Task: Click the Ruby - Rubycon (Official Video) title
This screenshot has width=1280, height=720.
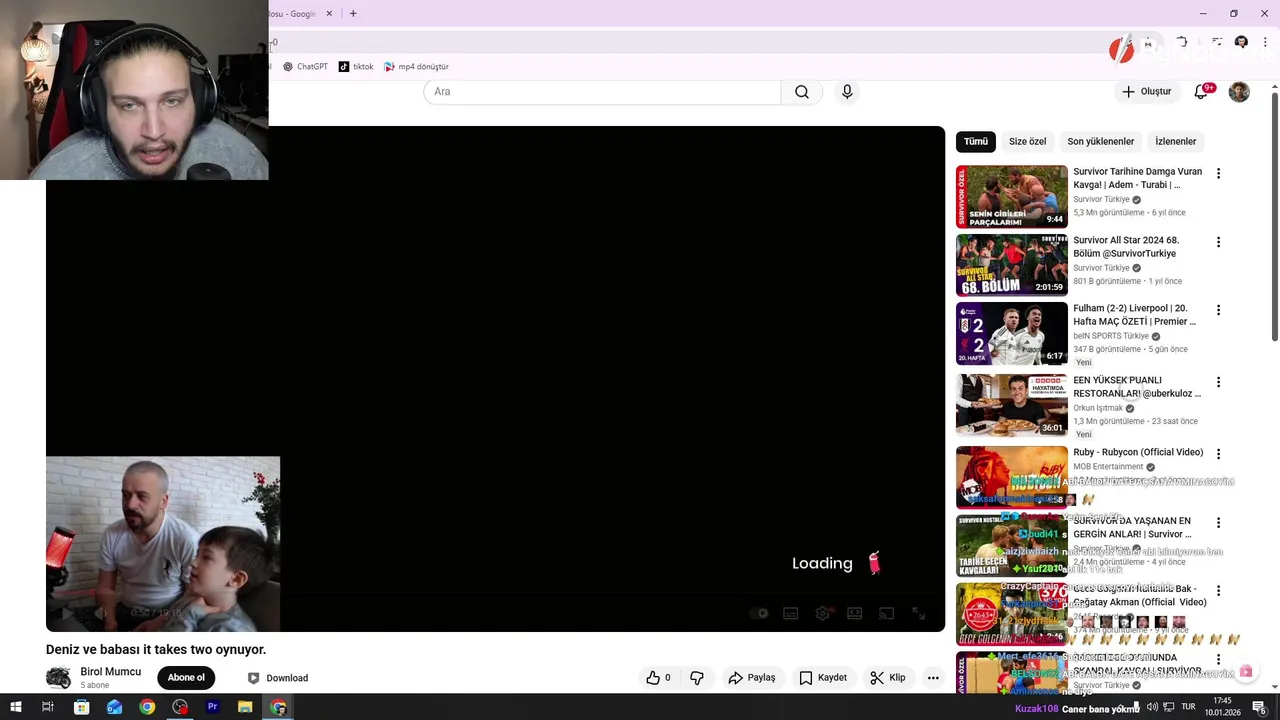Action: (x=1138, y=453)
